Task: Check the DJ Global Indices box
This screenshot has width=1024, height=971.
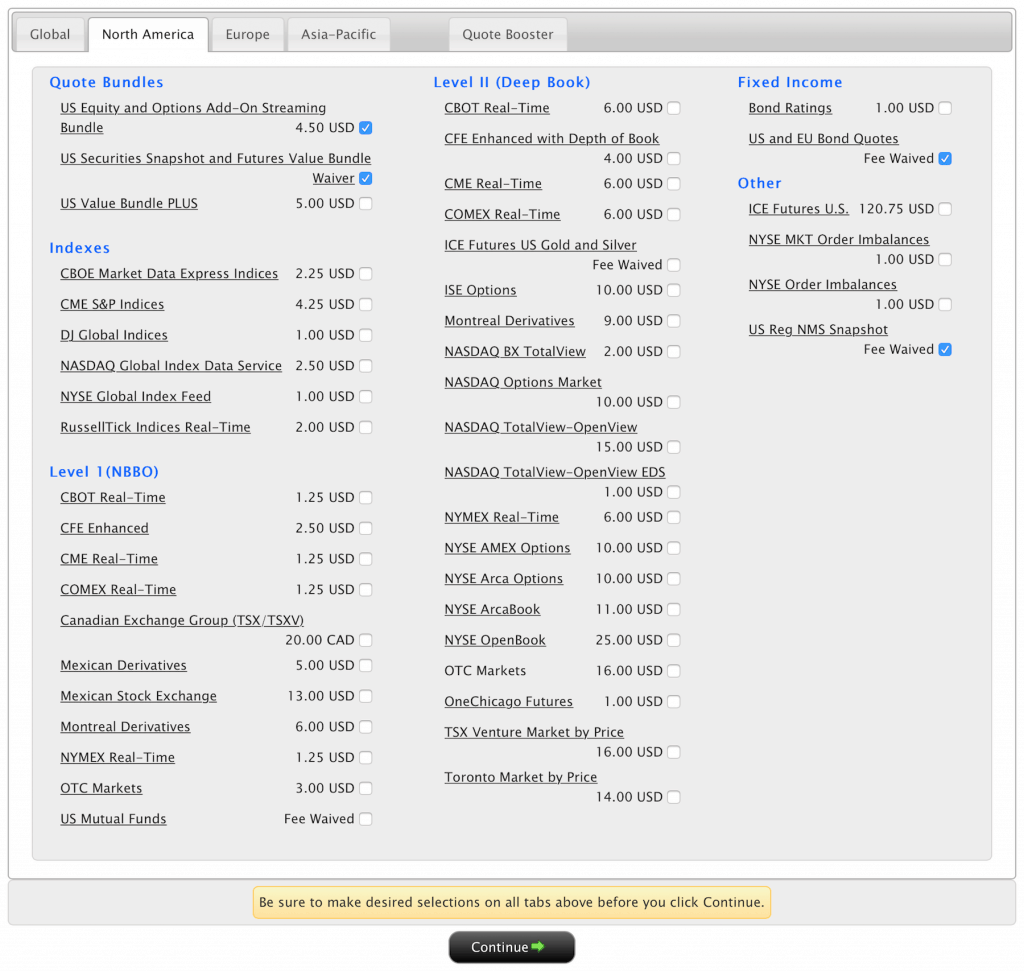Action: pos(366,335)
